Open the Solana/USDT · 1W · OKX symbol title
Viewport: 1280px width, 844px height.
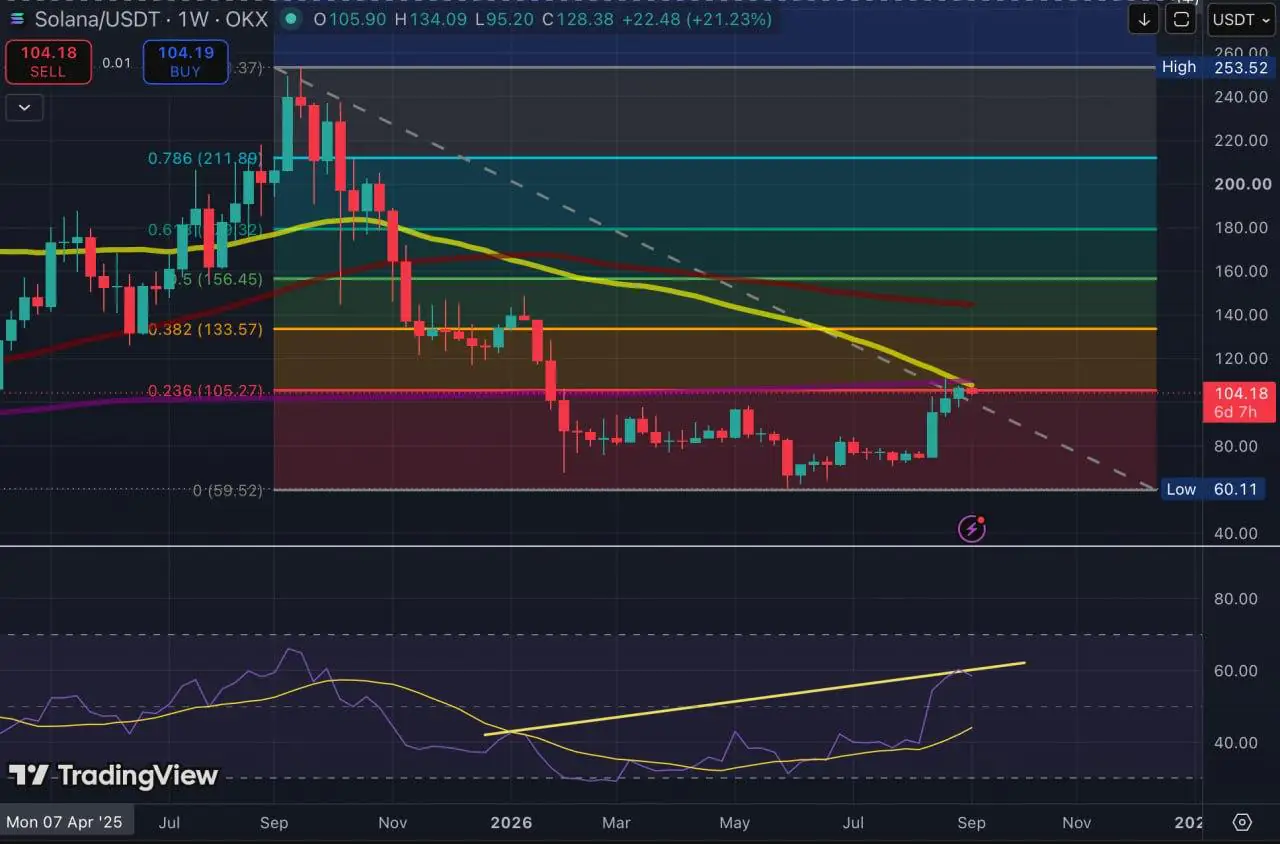coord(151,19)
